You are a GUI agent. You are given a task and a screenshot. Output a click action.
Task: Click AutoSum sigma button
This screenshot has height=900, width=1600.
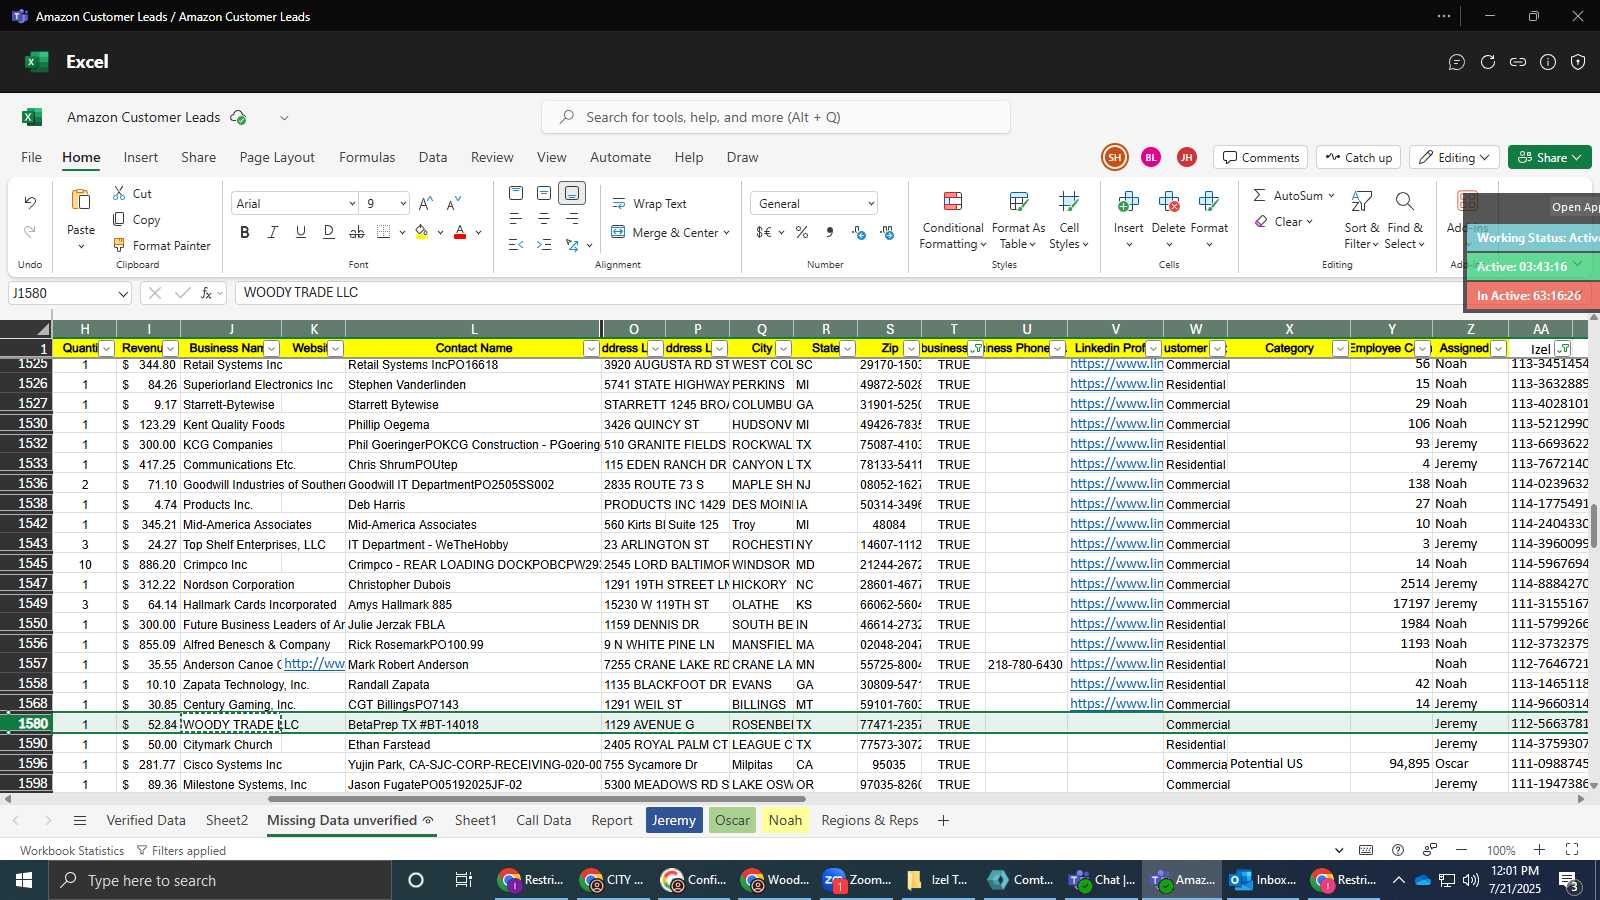tap(1288, 196)
